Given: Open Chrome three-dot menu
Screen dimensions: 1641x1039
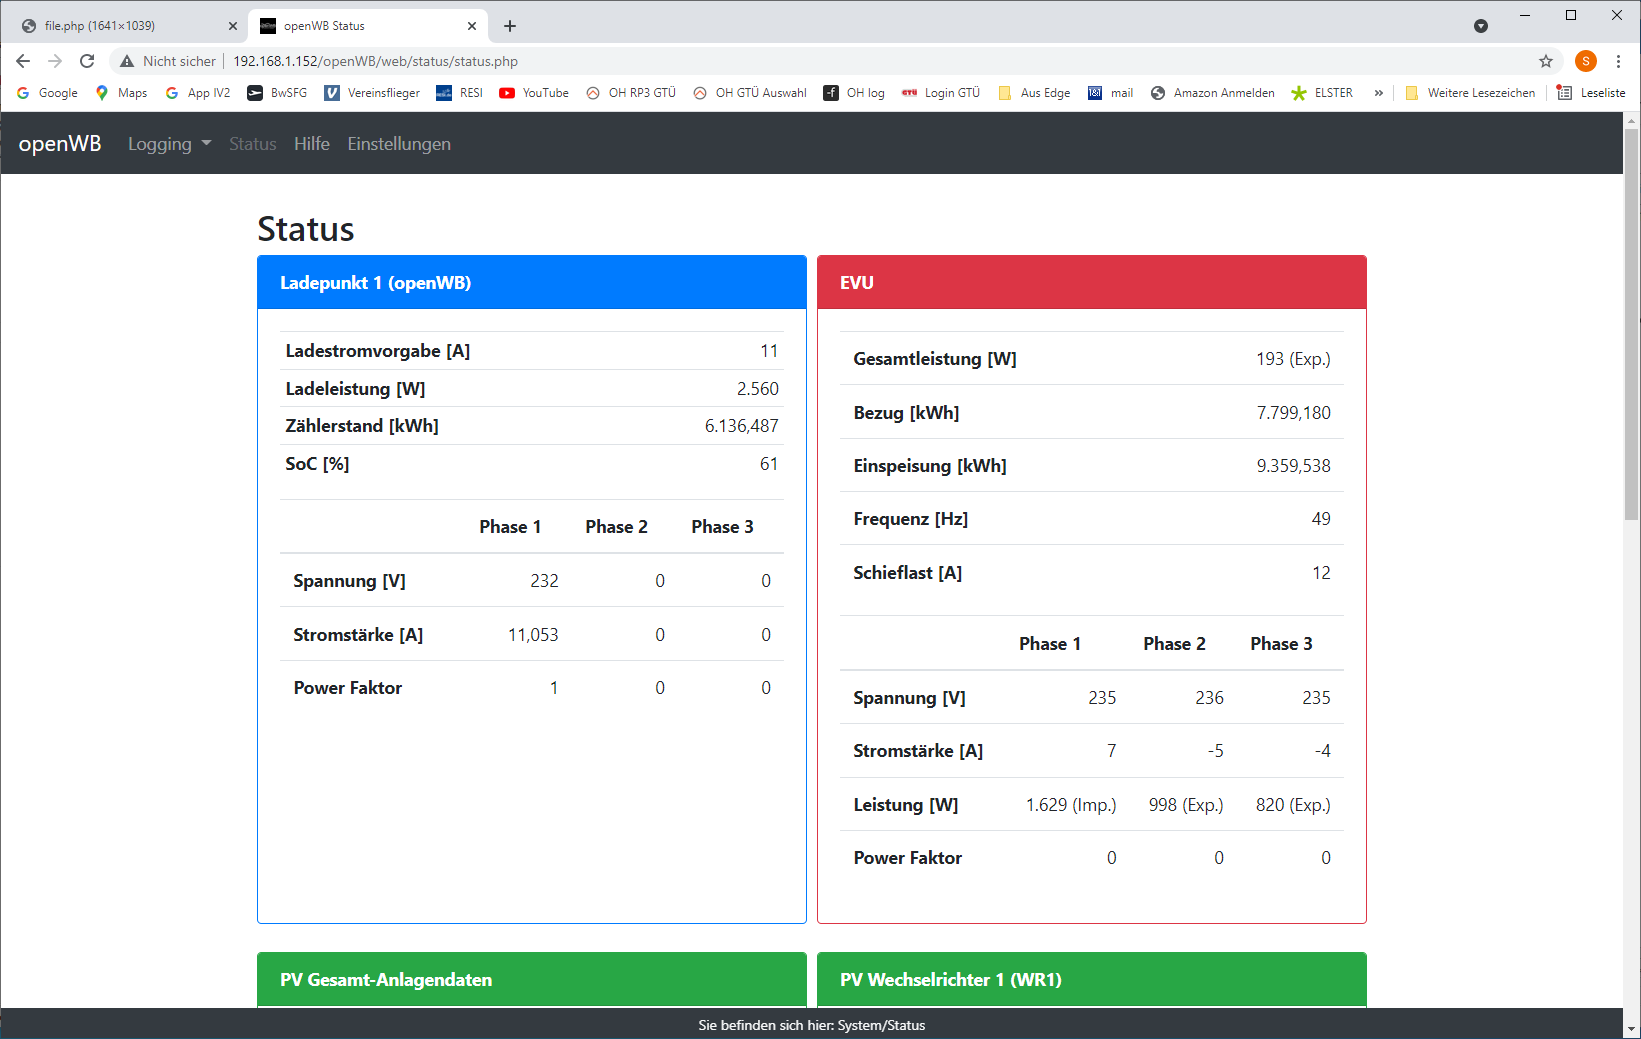Looking at the screenshot, I should [1618, 61].
